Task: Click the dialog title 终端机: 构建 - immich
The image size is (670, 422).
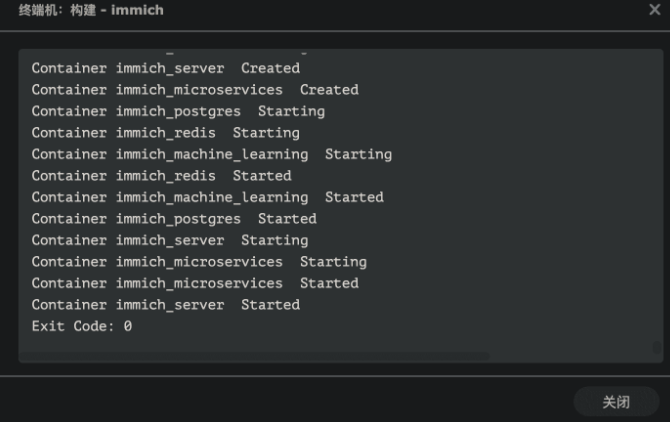Action: pos(91,10)
